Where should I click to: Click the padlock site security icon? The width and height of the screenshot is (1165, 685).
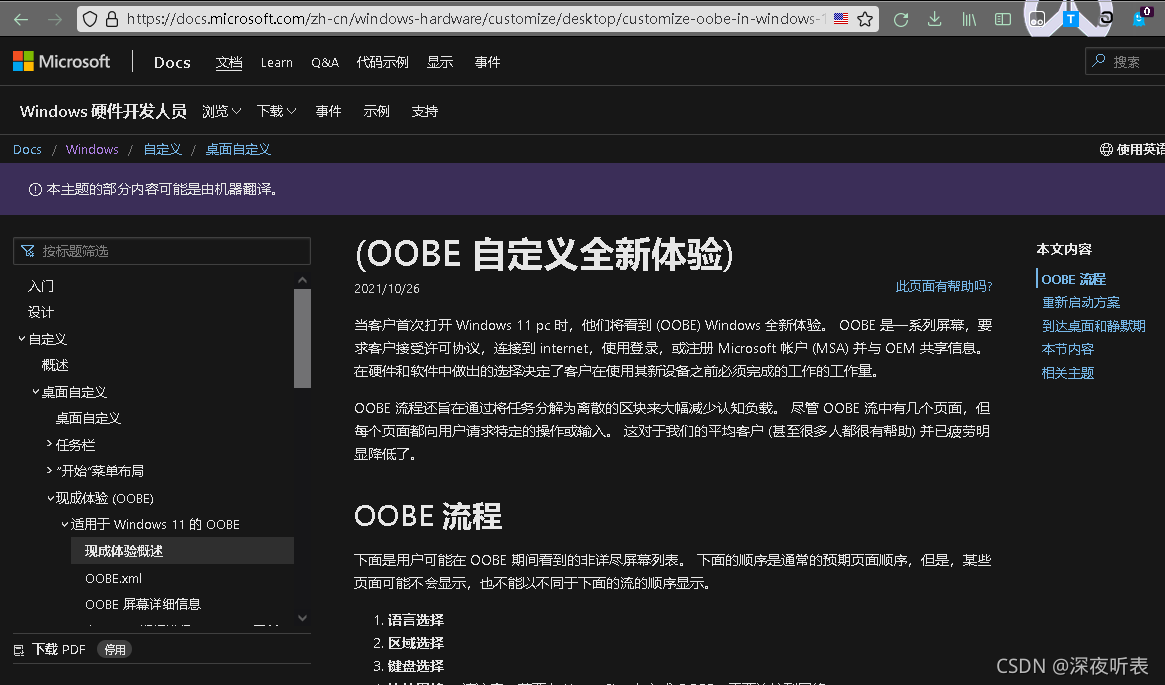[x=111, y=19]
